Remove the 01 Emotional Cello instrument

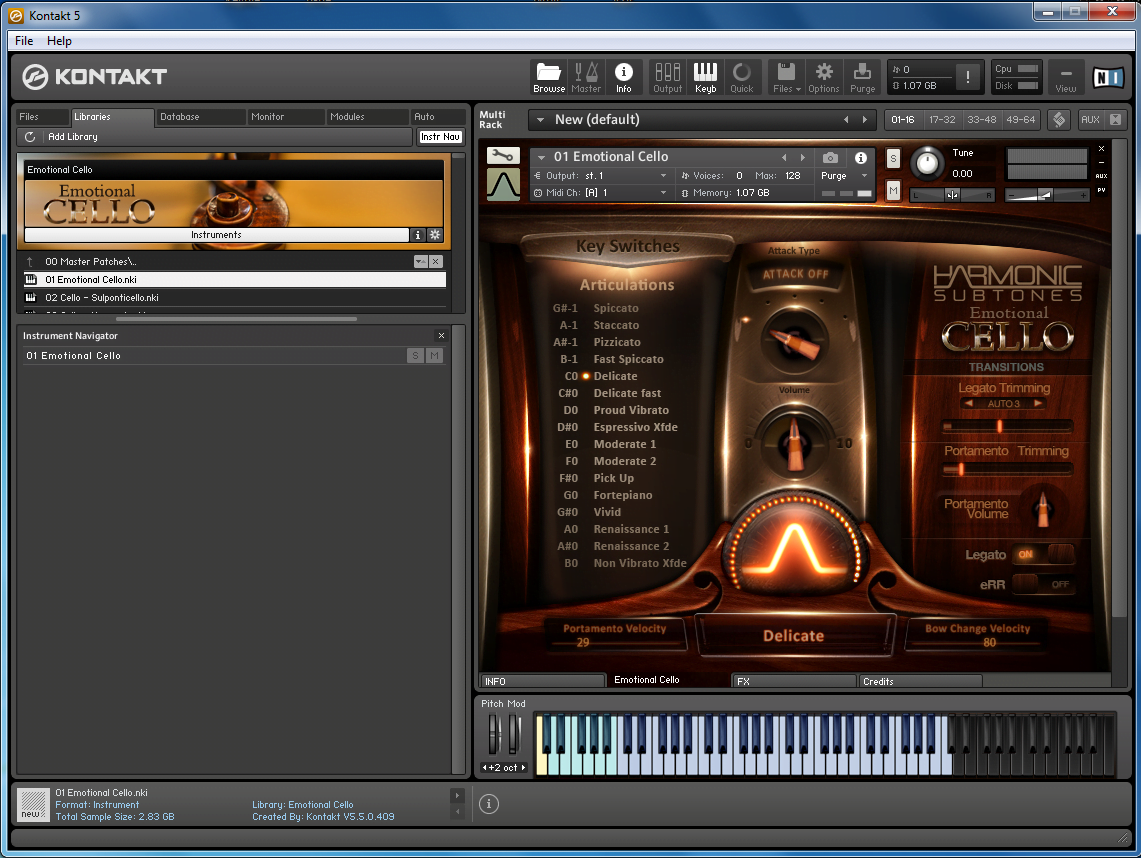(x=1101, y=148)
